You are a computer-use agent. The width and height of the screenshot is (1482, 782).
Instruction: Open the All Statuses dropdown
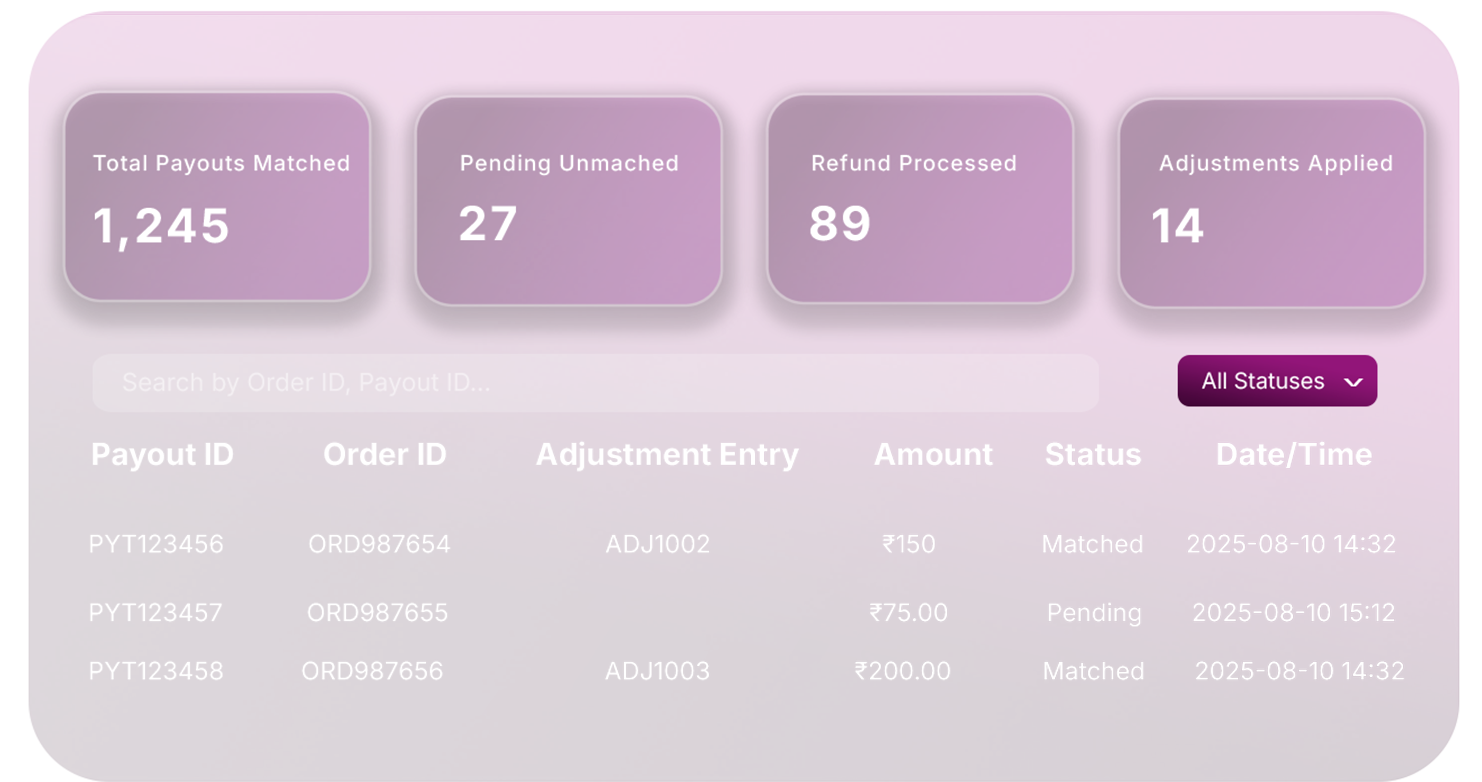(x=1276, y=381)
